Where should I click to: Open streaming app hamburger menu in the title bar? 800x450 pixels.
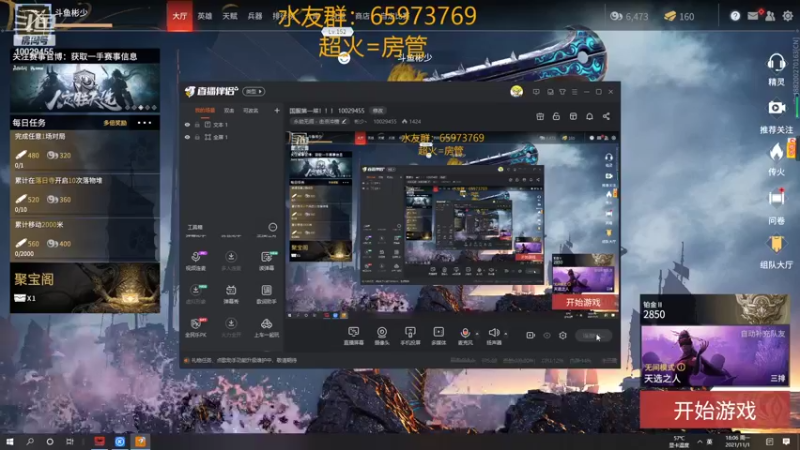point(574,92)
